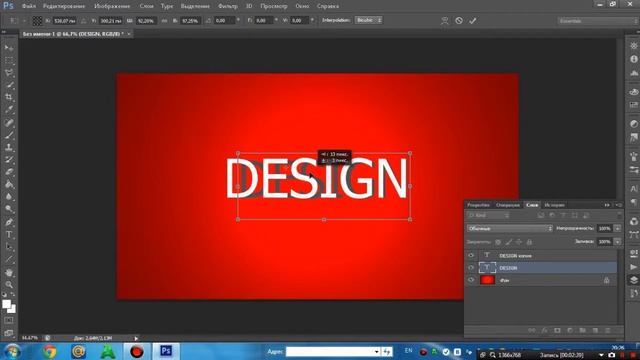Switch to the Операции tab

coord(507,205)
